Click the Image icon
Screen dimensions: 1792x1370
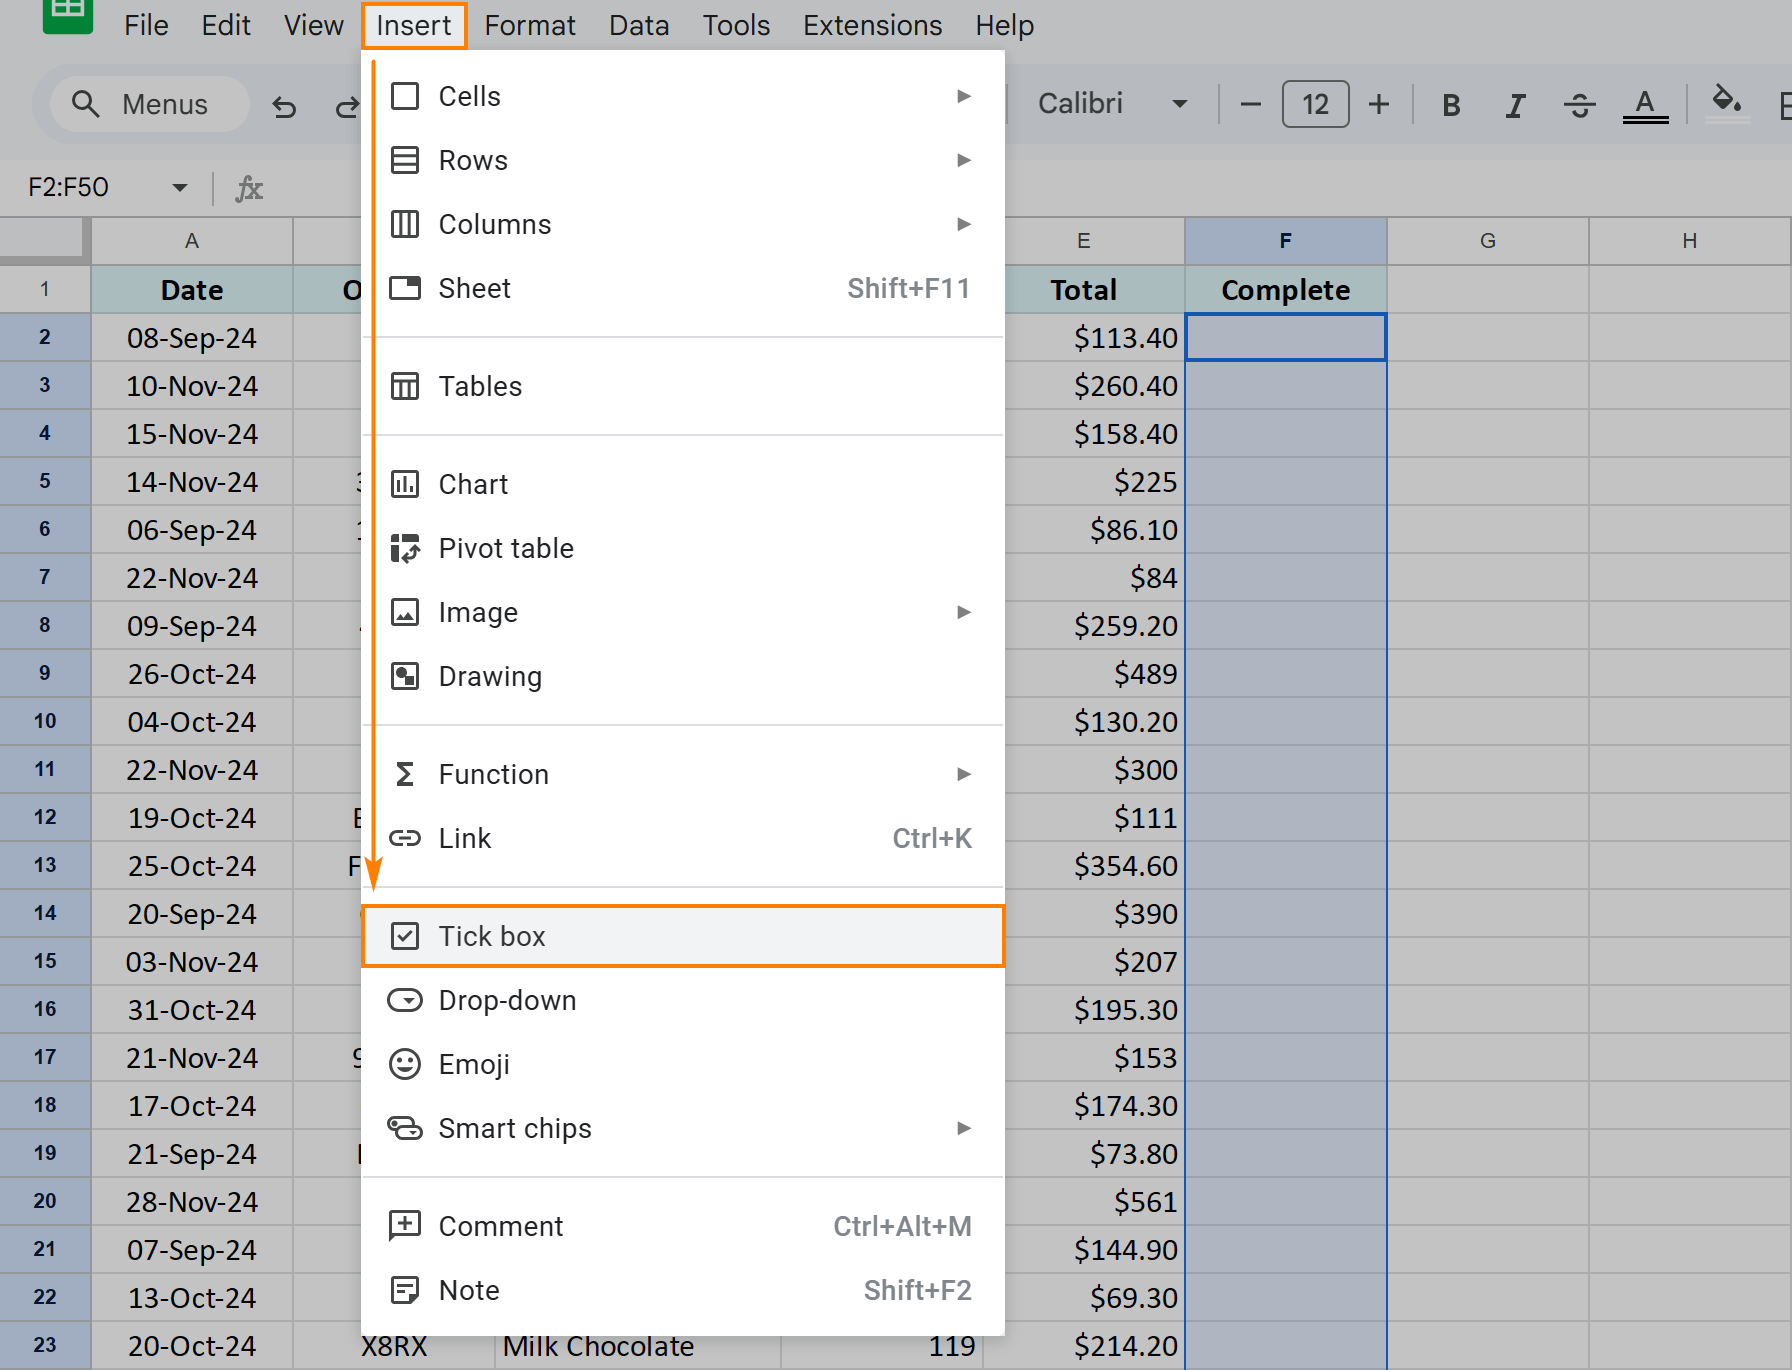pos(405,612)
